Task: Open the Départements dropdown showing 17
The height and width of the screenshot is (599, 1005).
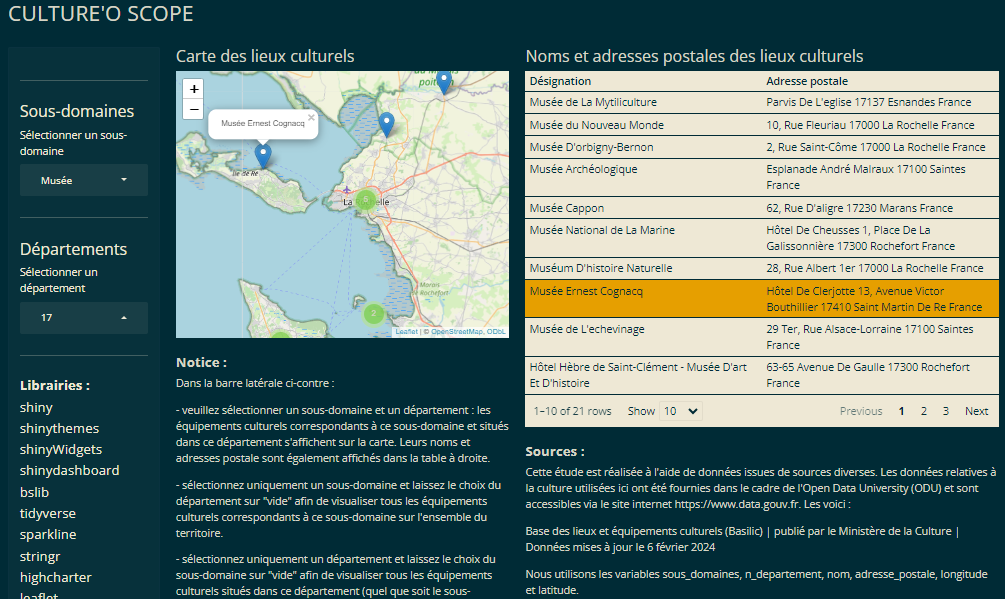Action: pos(84,318)
